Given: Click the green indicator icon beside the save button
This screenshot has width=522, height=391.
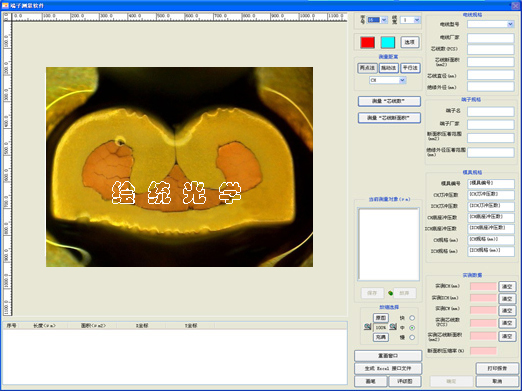Looking at the screenshot, I should [x=390, y=293].
